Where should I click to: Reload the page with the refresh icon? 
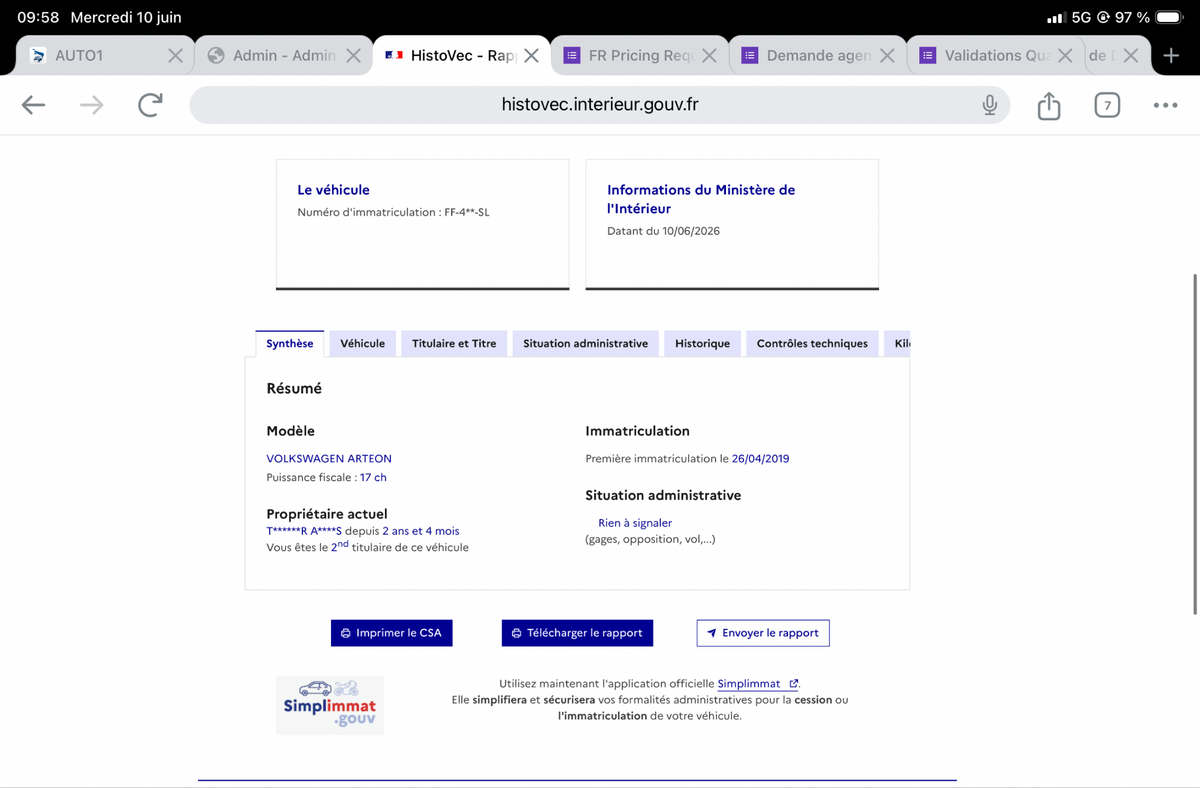click(x=150, y=105)
